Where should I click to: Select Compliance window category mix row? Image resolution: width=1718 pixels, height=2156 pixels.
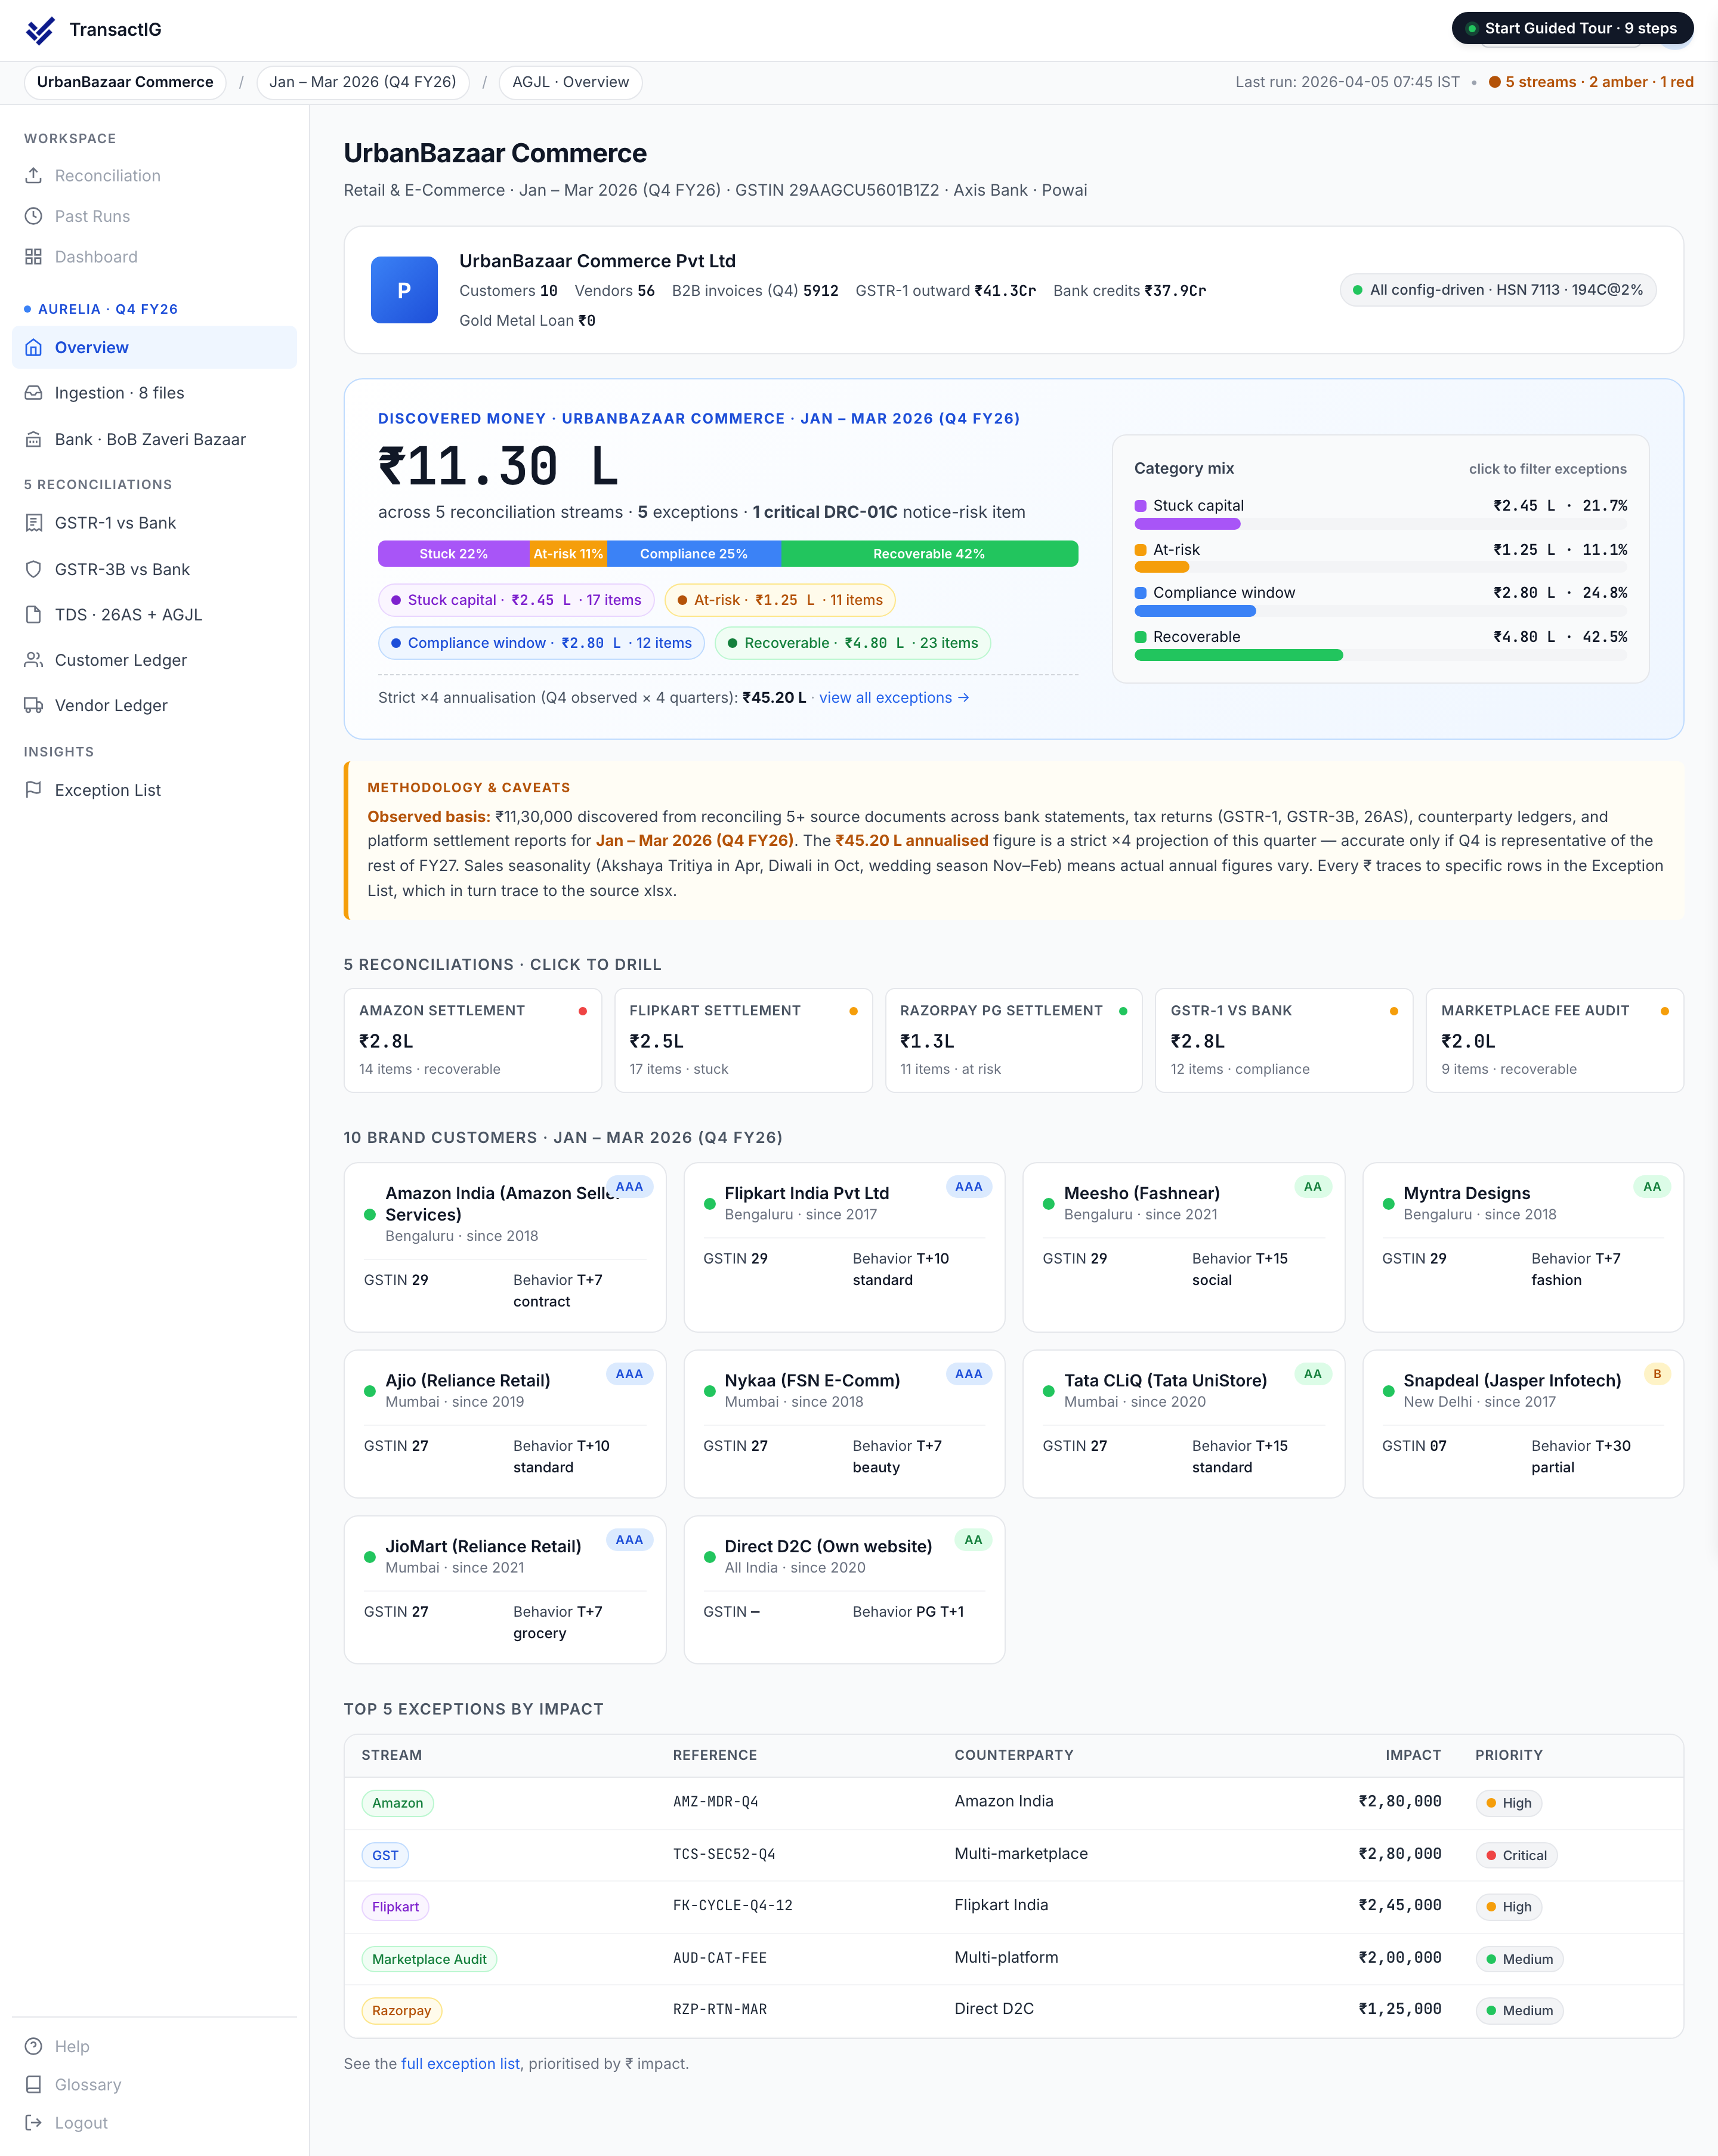click(1380, 600)
